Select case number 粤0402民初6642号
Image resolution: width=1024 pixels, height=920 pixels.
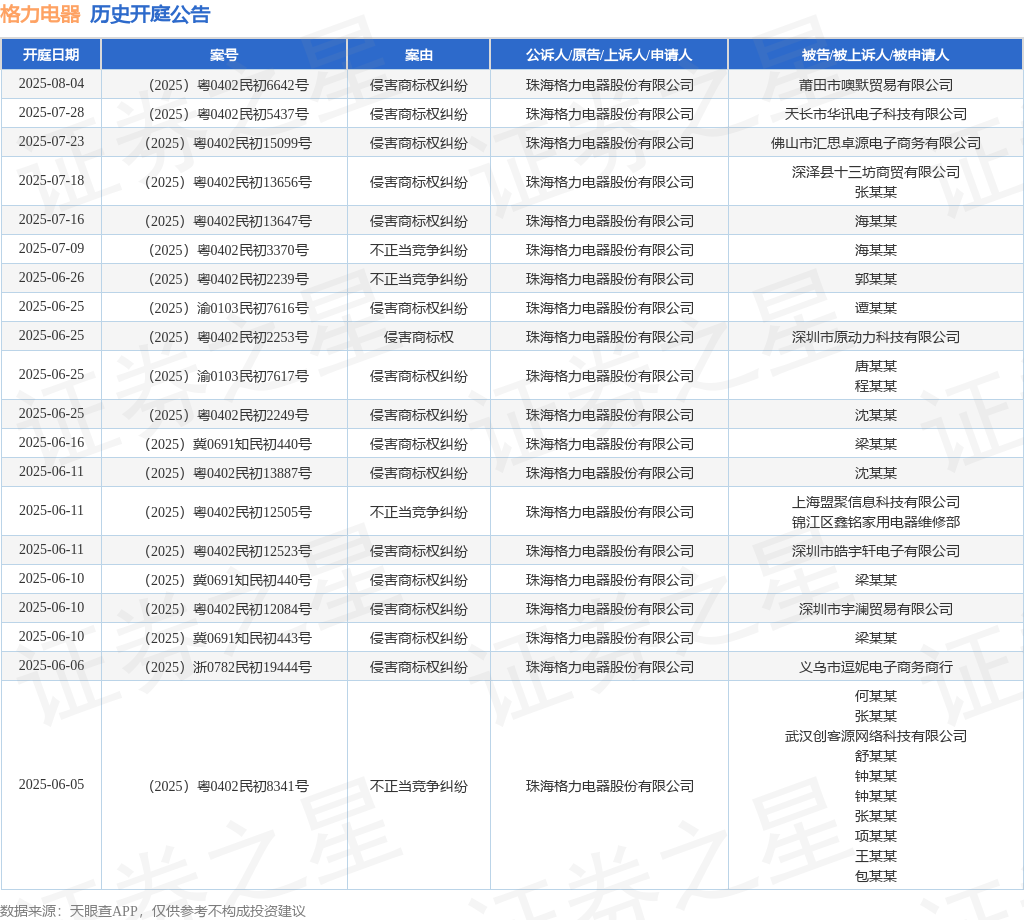228,86
